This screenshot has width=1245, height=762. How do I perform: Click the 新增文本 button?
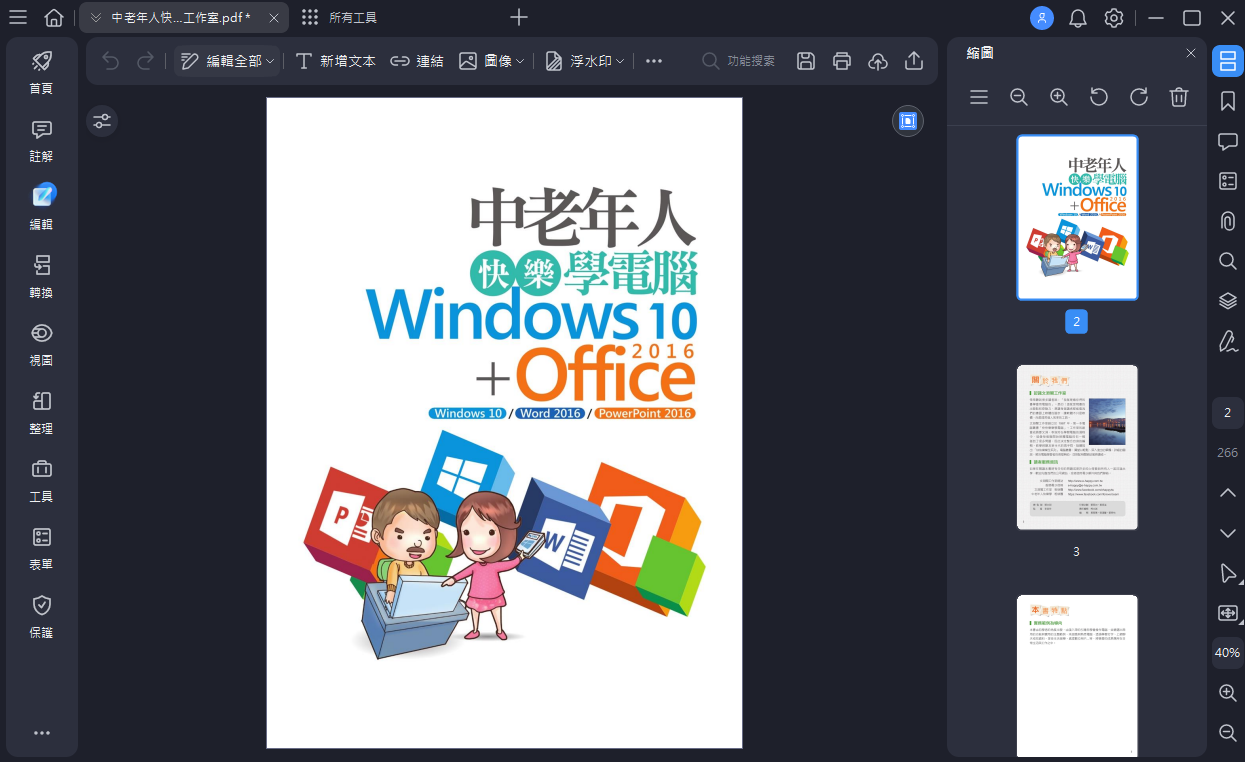(336, 61)
